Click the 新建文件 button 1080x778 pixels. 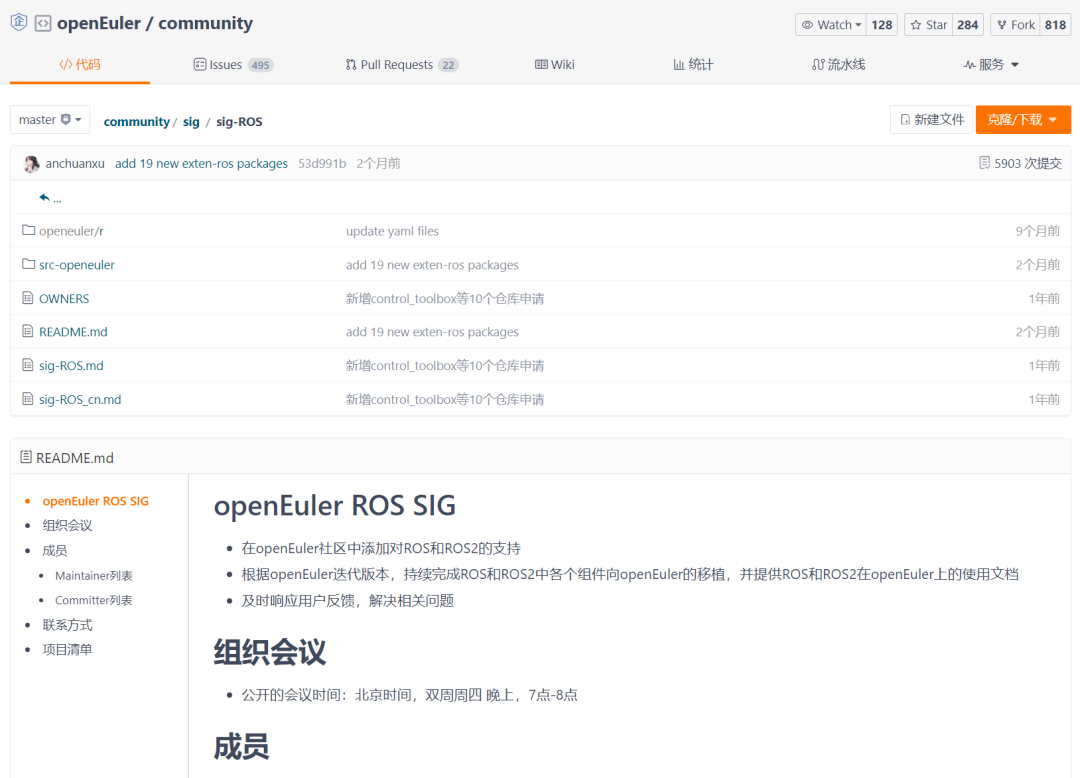[931, 119]
